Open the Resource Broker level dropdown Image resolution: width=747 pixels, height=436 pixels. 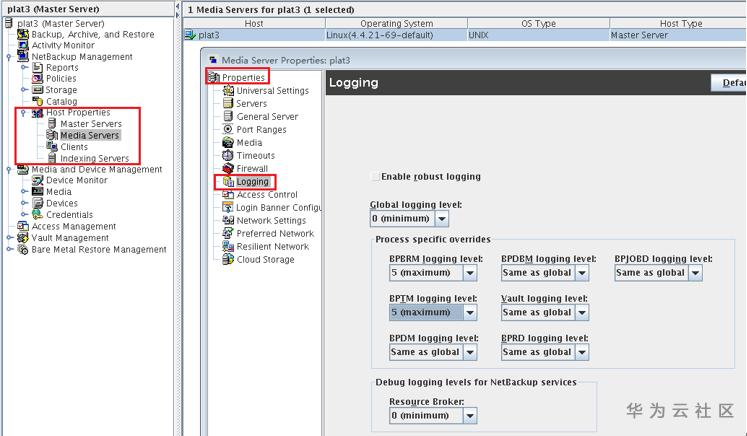click(470, 416)
